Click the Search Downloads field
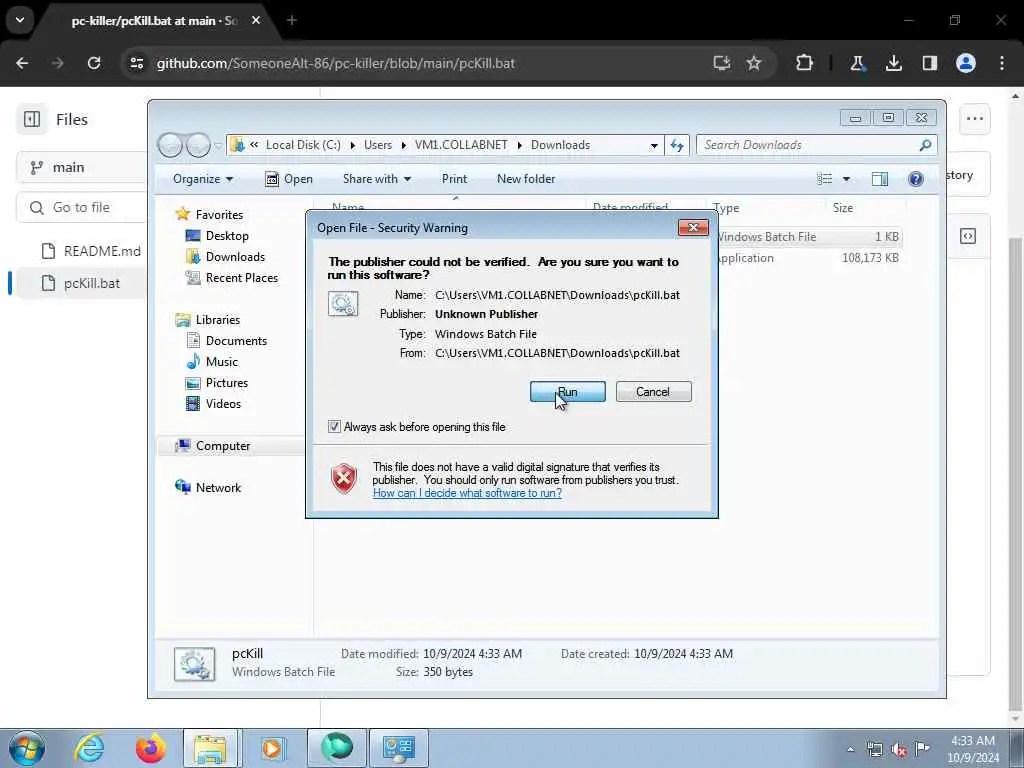This screenshot has height=768, width=1024. (816, 145)
